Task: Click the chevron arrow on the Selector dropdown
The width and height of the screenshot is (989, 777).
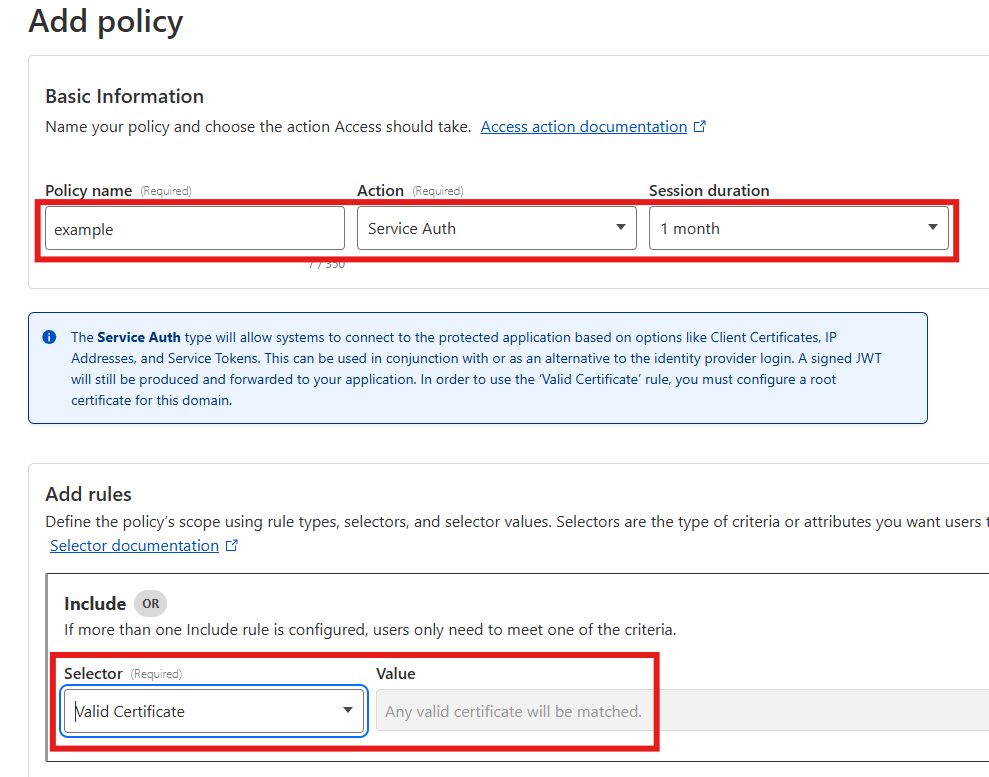Action: 347,710
